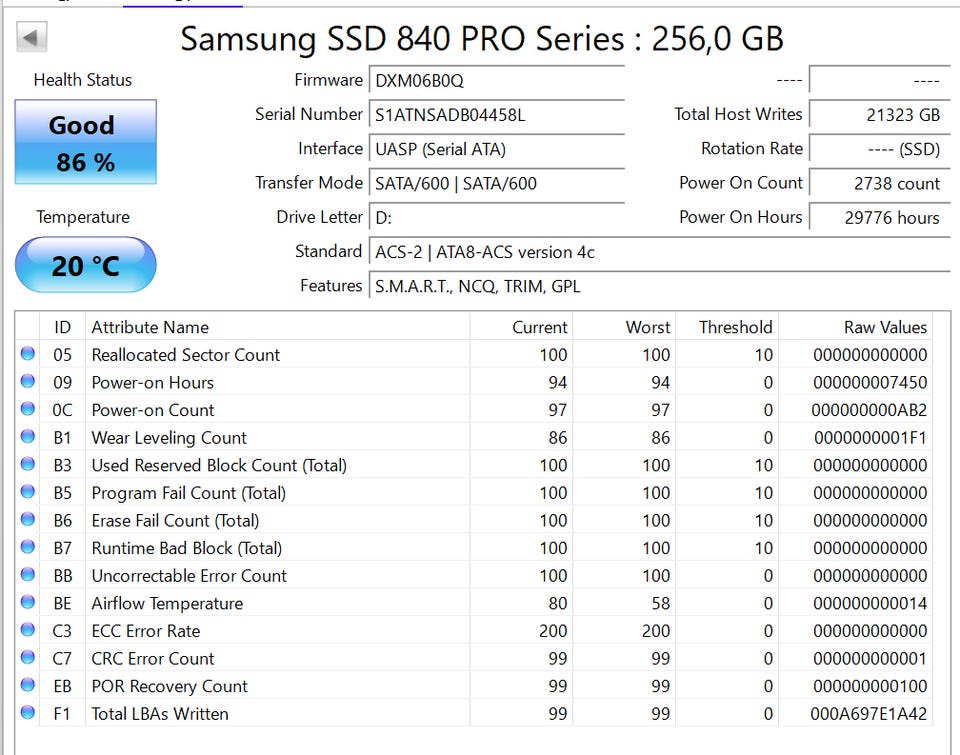Click the Total Host Writes value field
The image size is (960, 755).
click(x=877, y=115)
